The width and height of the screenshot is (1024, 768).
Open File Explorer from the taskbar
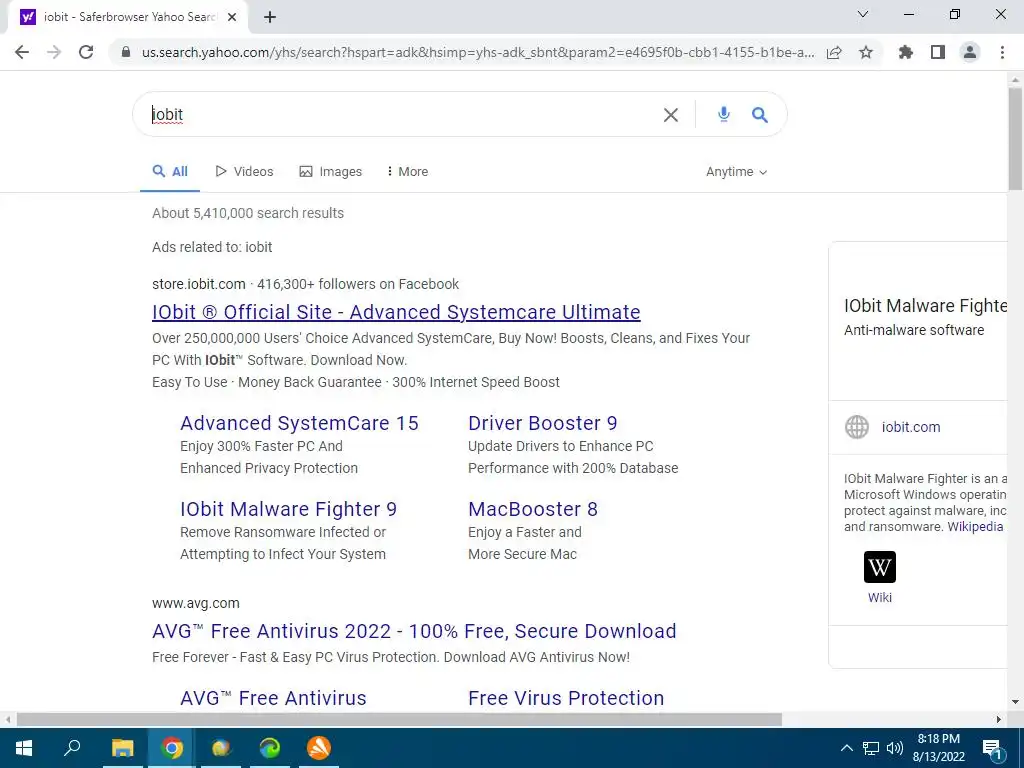click(122, 748)
